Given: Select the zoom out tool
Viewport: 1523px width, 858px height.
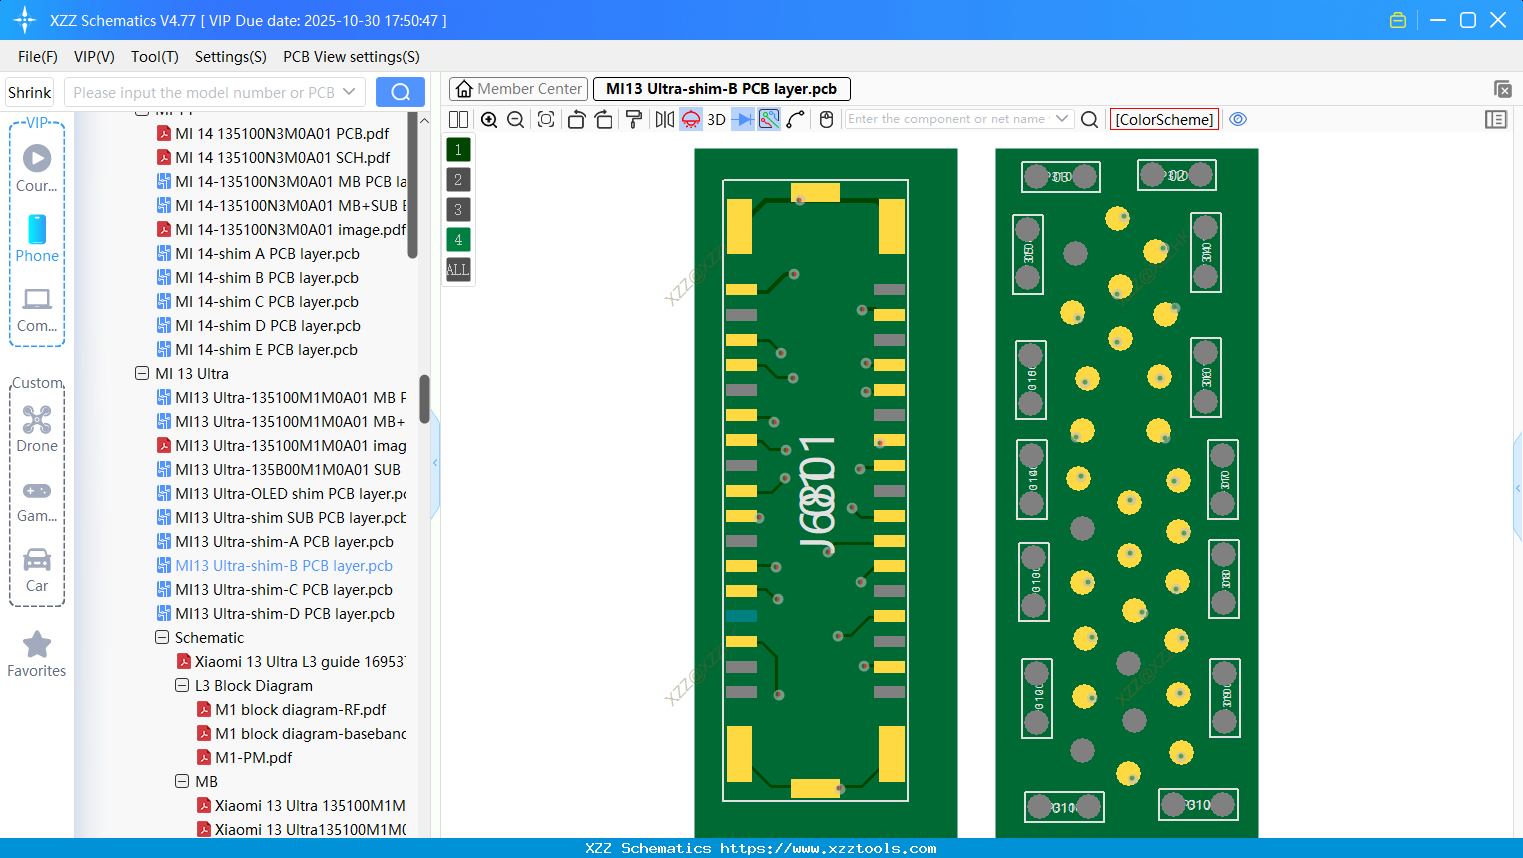Looking at the screenshot, I should point(514,119).
